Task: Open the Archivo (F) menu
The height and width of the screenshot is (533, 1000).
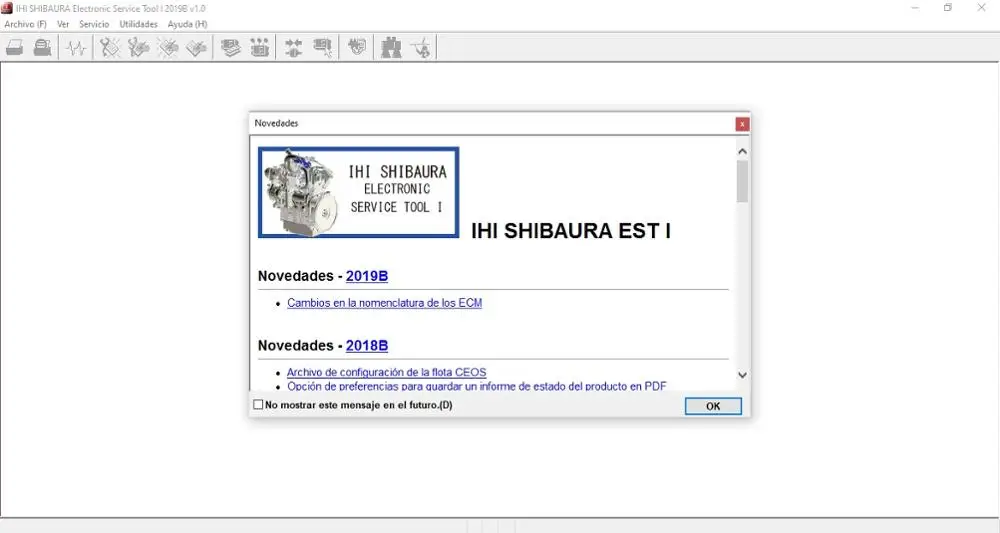Action: pos(26,24)
